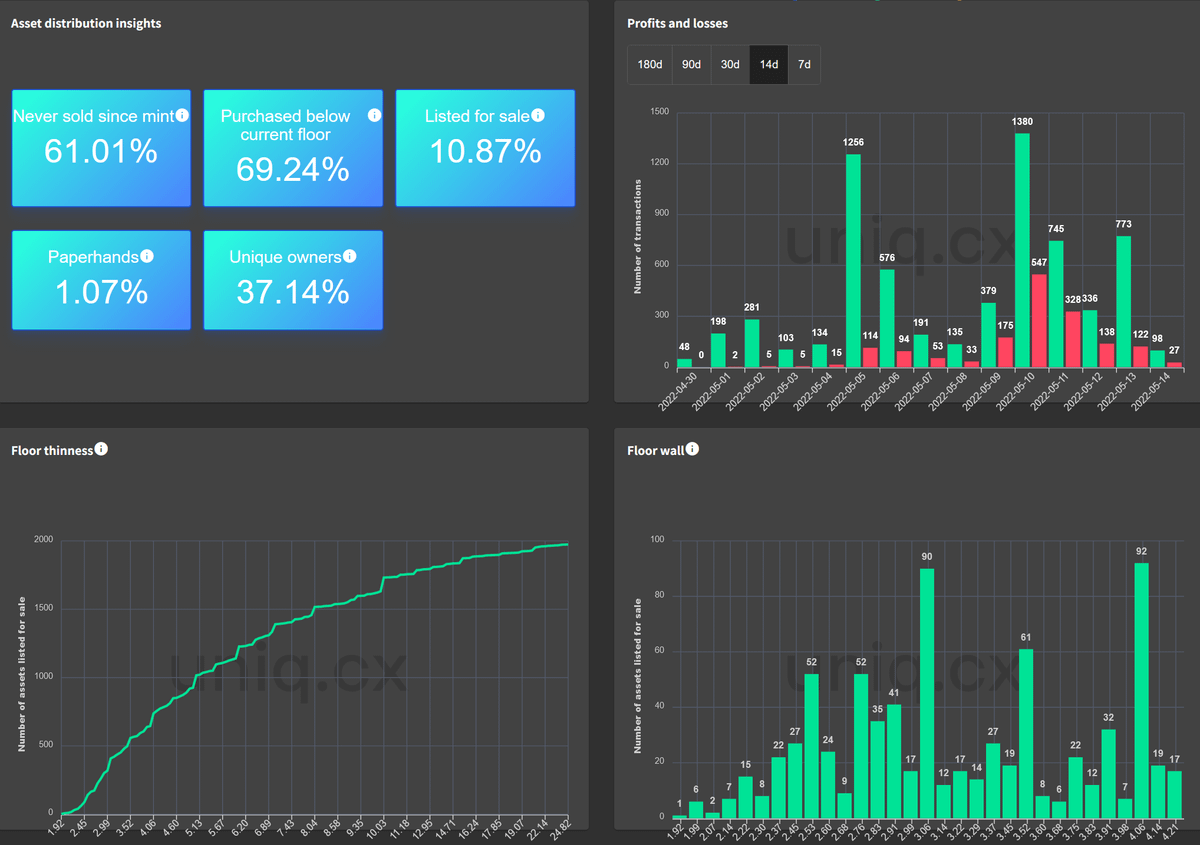Switch profits chart to 180d range
The width and height of the screenshot is (1200, 845).
point(650,65)
